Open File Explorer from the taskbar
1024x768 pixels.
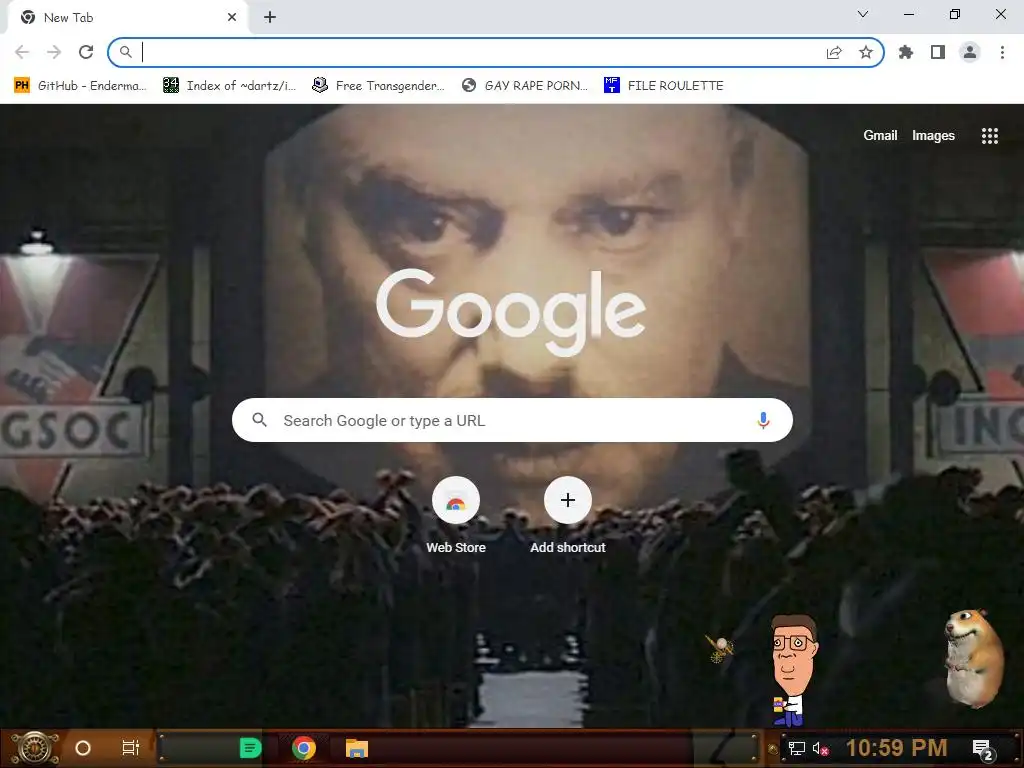[x=357, y=748]
